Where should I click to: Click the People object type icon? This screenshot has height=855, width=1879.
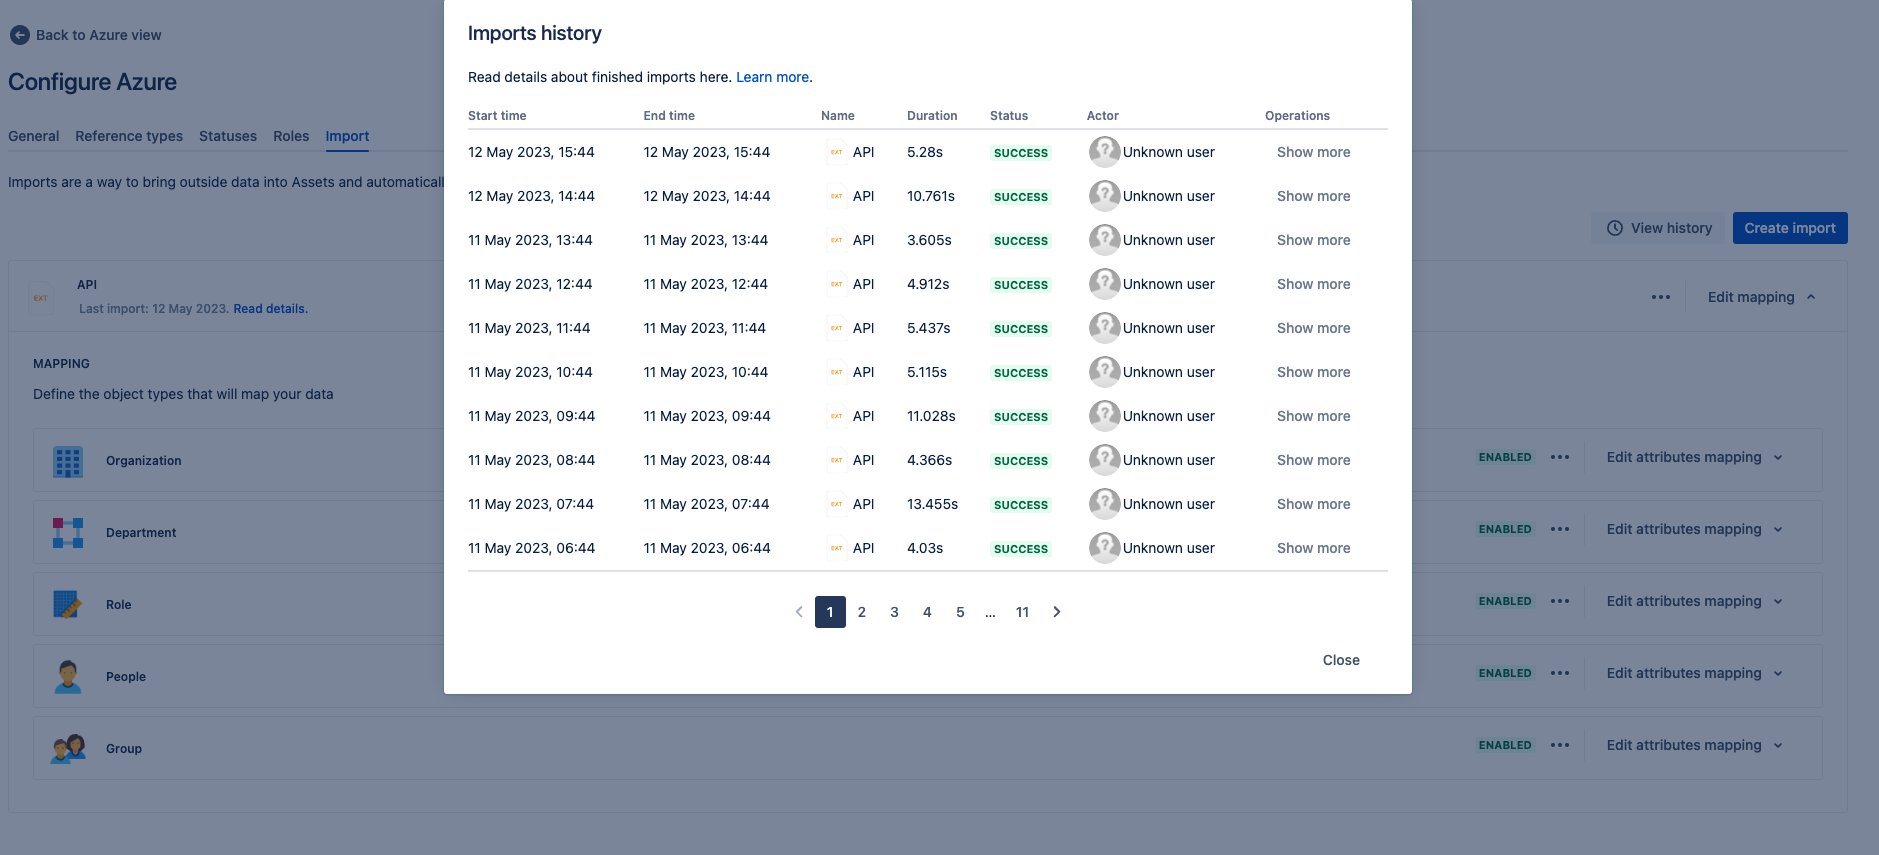[68, 677]
